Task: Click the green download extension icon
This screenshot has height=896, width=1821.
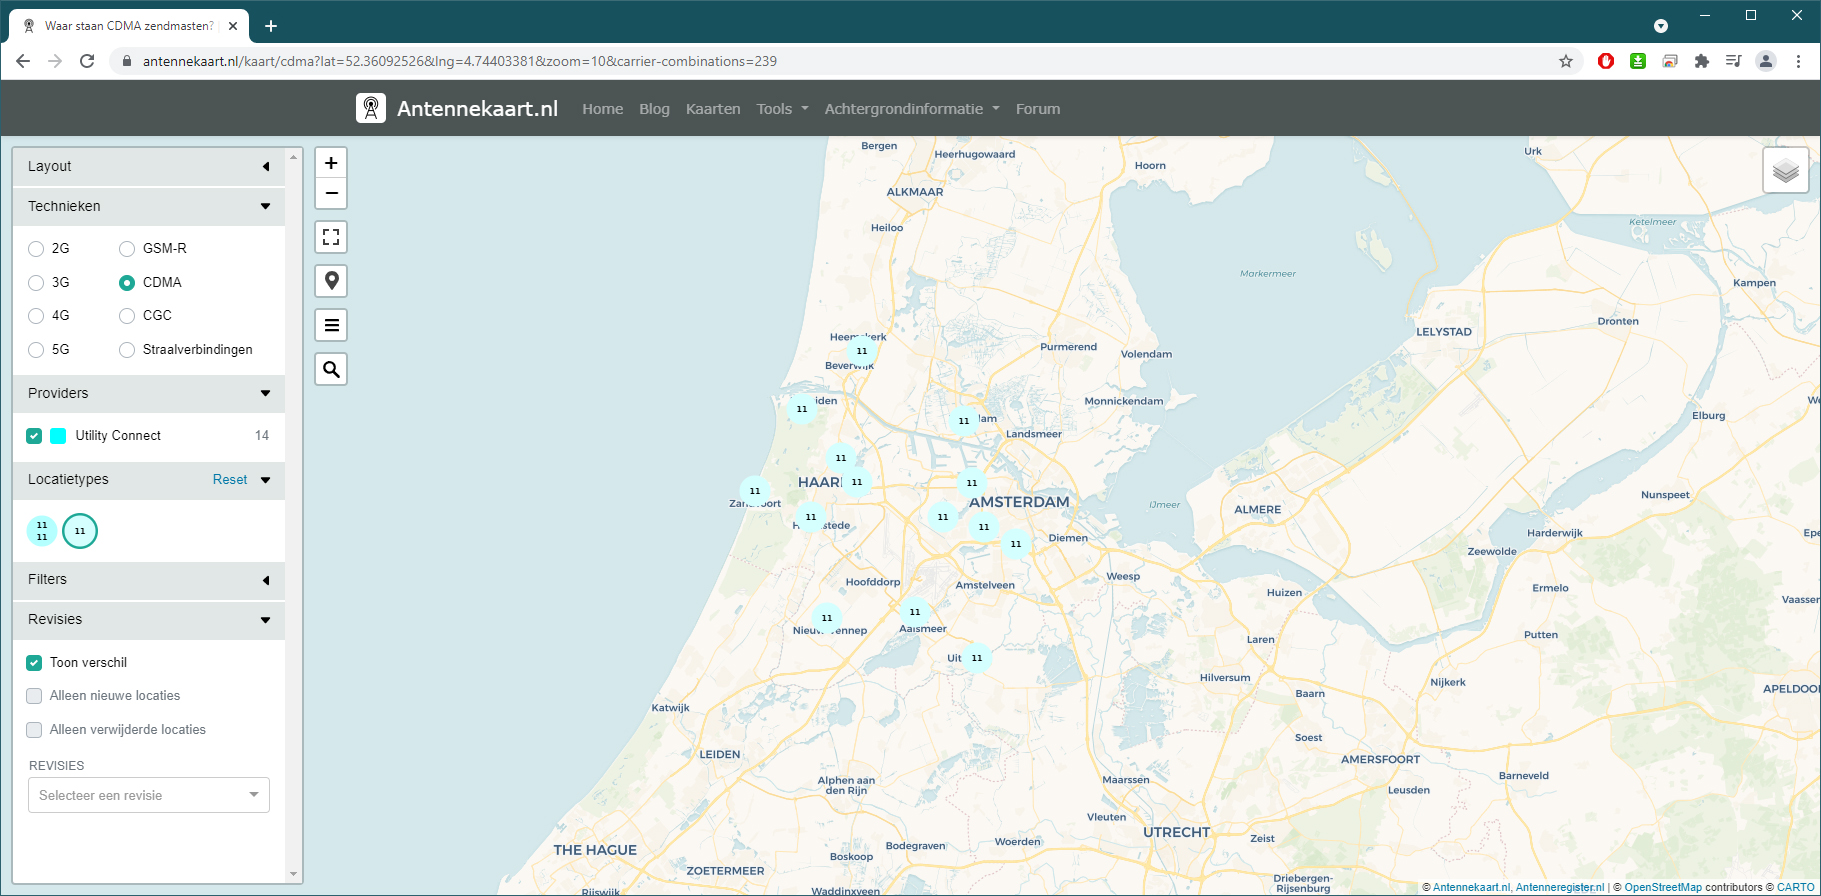Action: (x=1638, y=61)
